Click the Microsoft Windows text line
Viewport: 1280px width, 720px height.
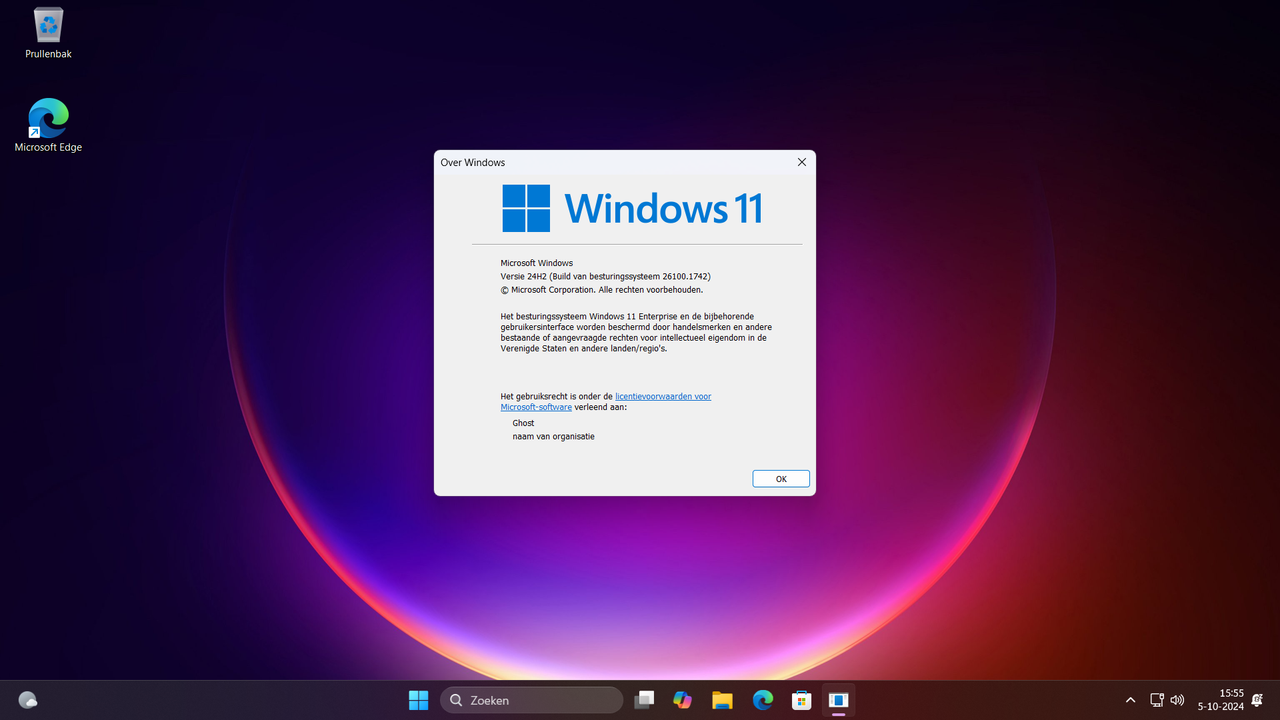pyautogui.click(x=537, y=263)
